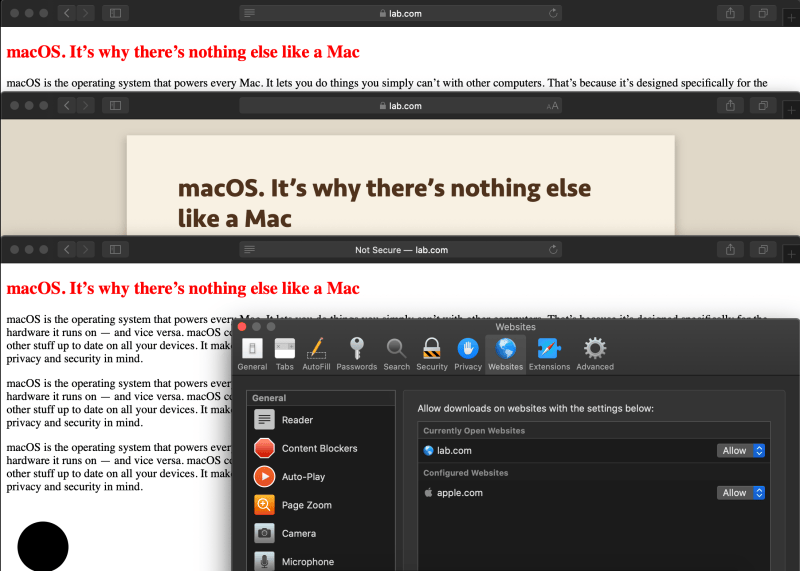Select the apple.com row under Configured Websites

point(594,493)
